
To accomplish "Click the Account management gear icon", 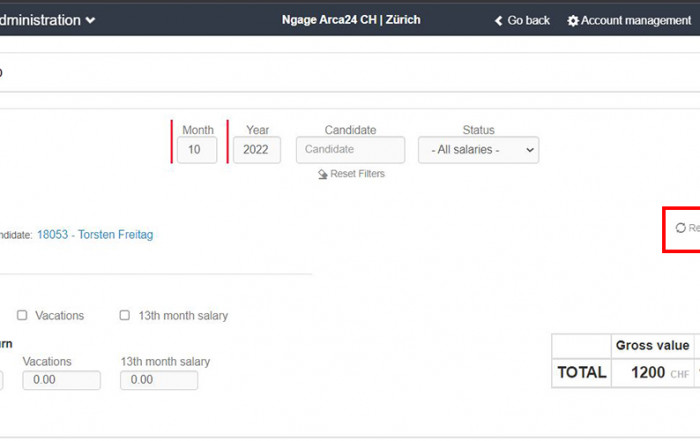I will [573, 21].
